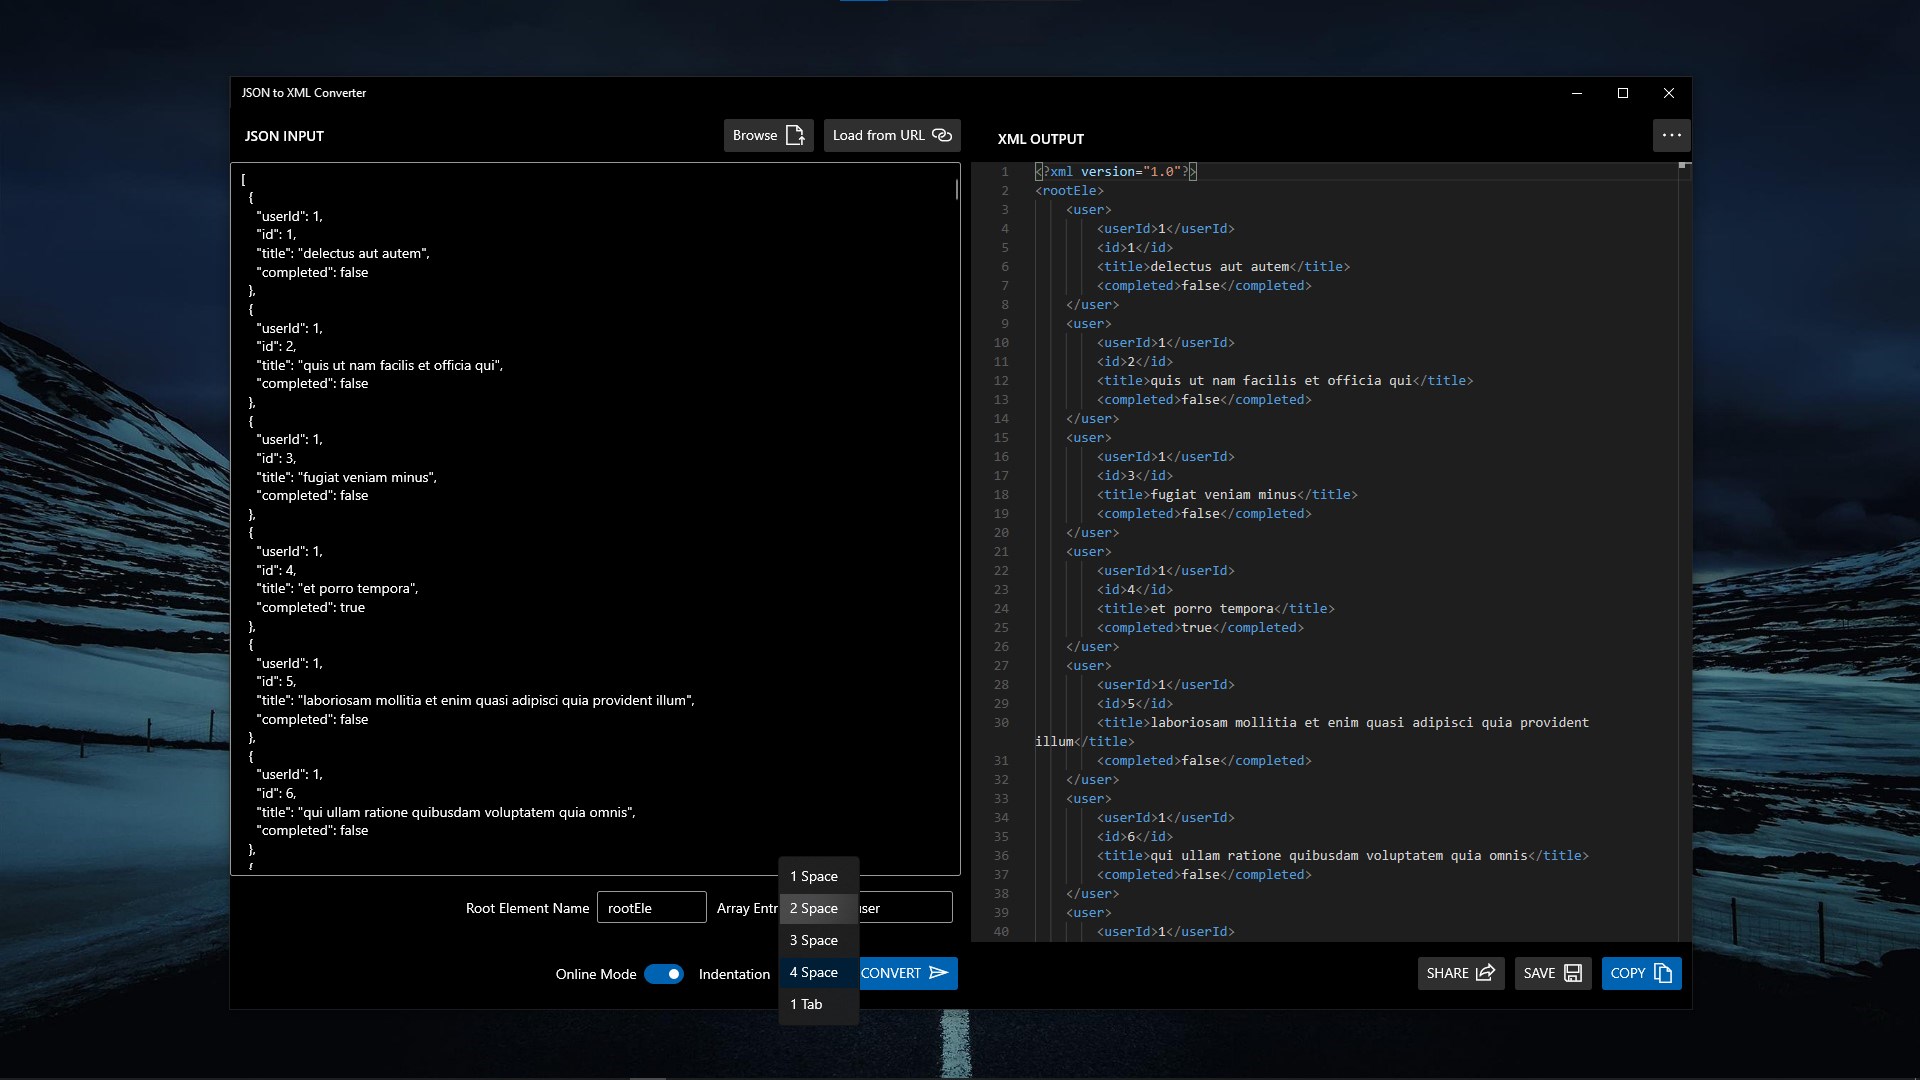
Task: Pick the 4 Space indentation entry
Action: click(814, 972)
